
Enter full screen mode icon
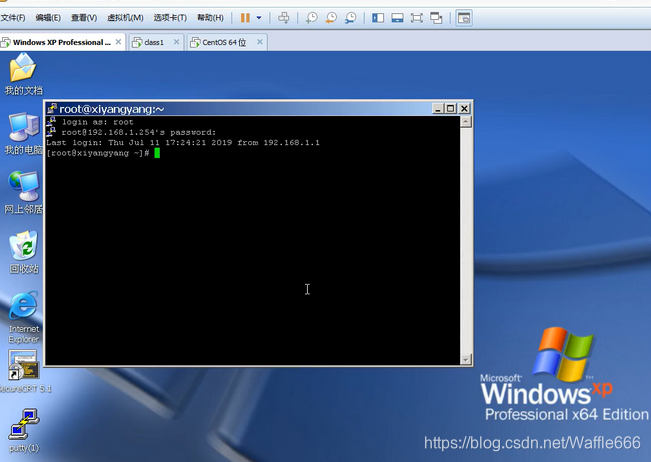[416, 18]
